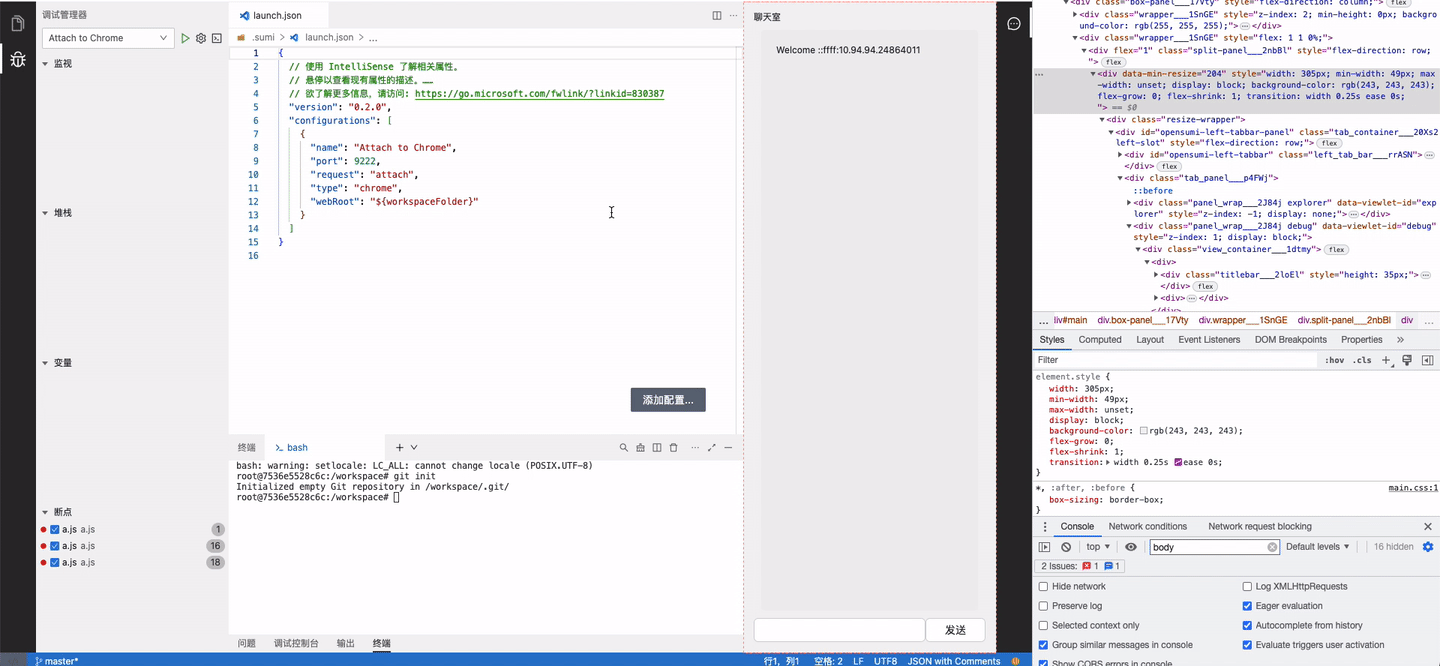Uncheck Autocomplete from history

click(x=1247, y=625)
